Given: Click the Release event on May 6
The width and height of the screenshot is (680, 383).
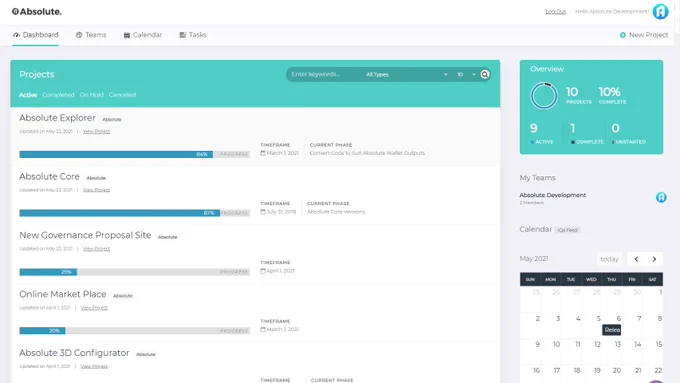Looking at the screenshot, I should point(611,330).
